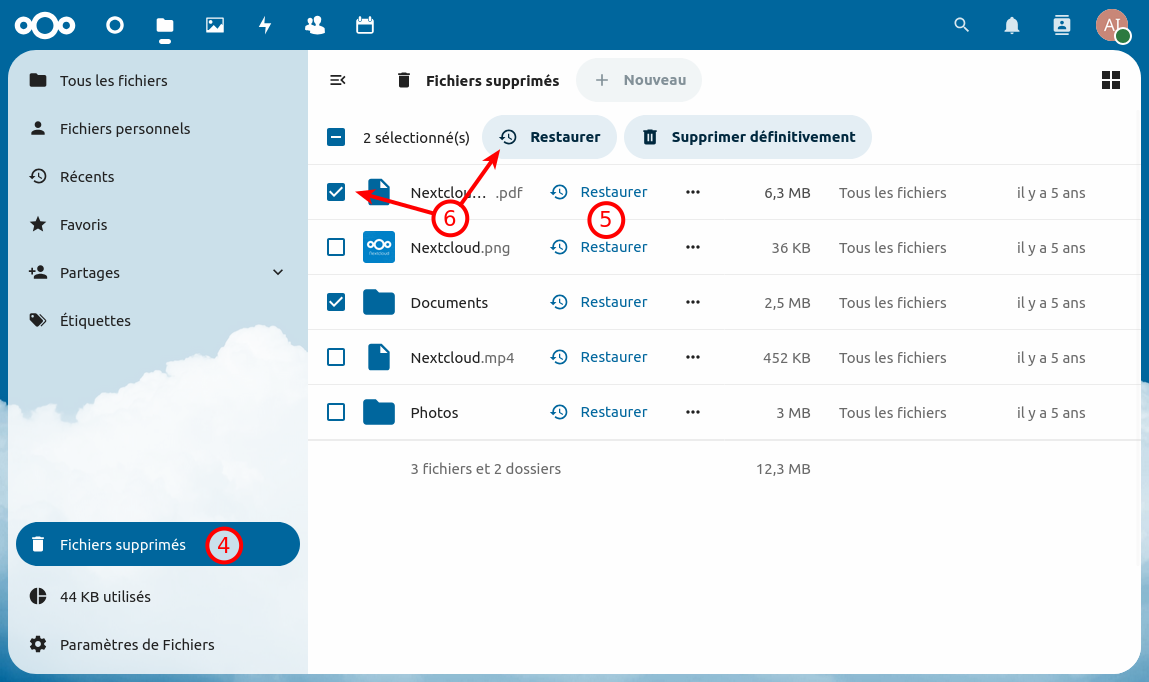Collapse the navigation sidebar icon
The image size is (1149, 682).
337,80
